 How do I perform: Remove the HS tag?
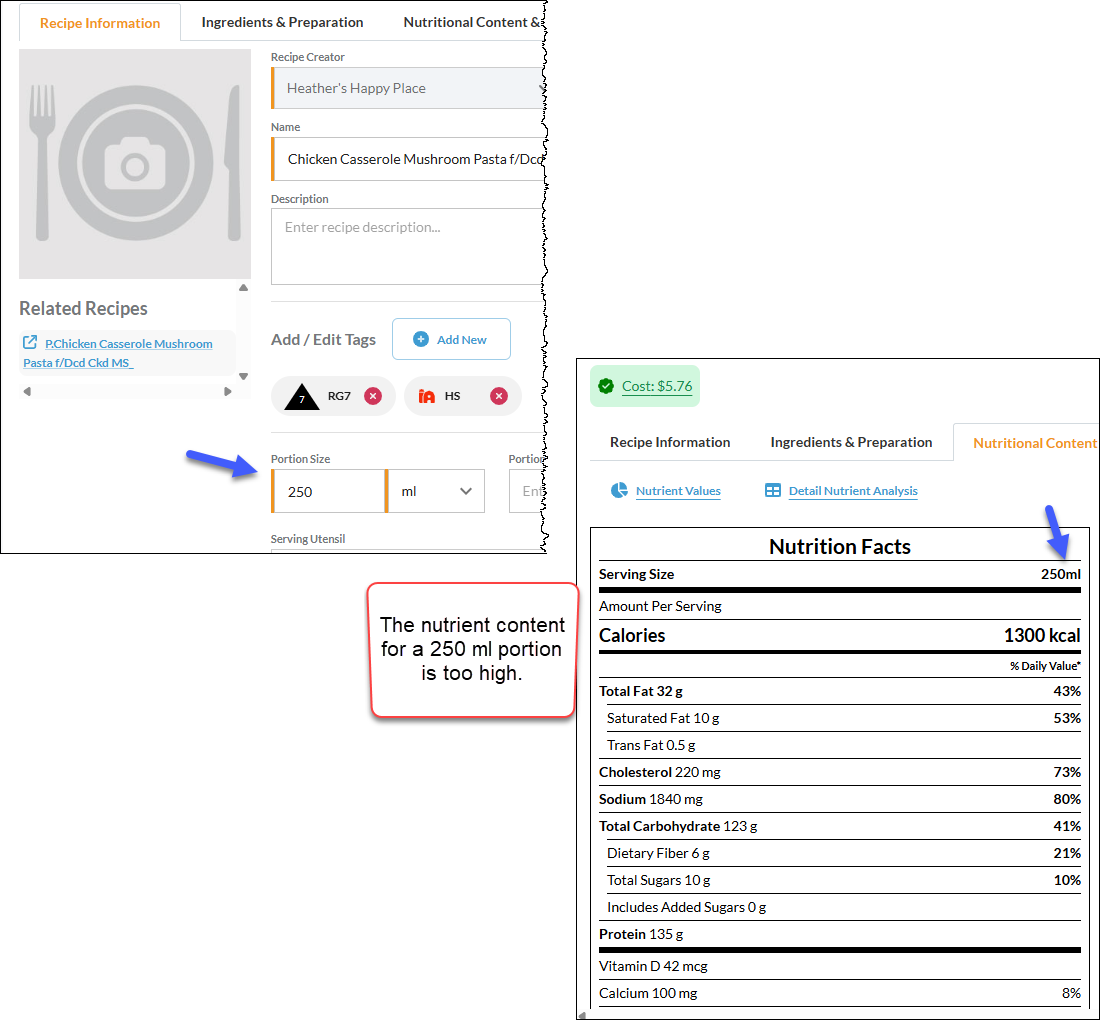pyautogui.click(x=499, y=396)
